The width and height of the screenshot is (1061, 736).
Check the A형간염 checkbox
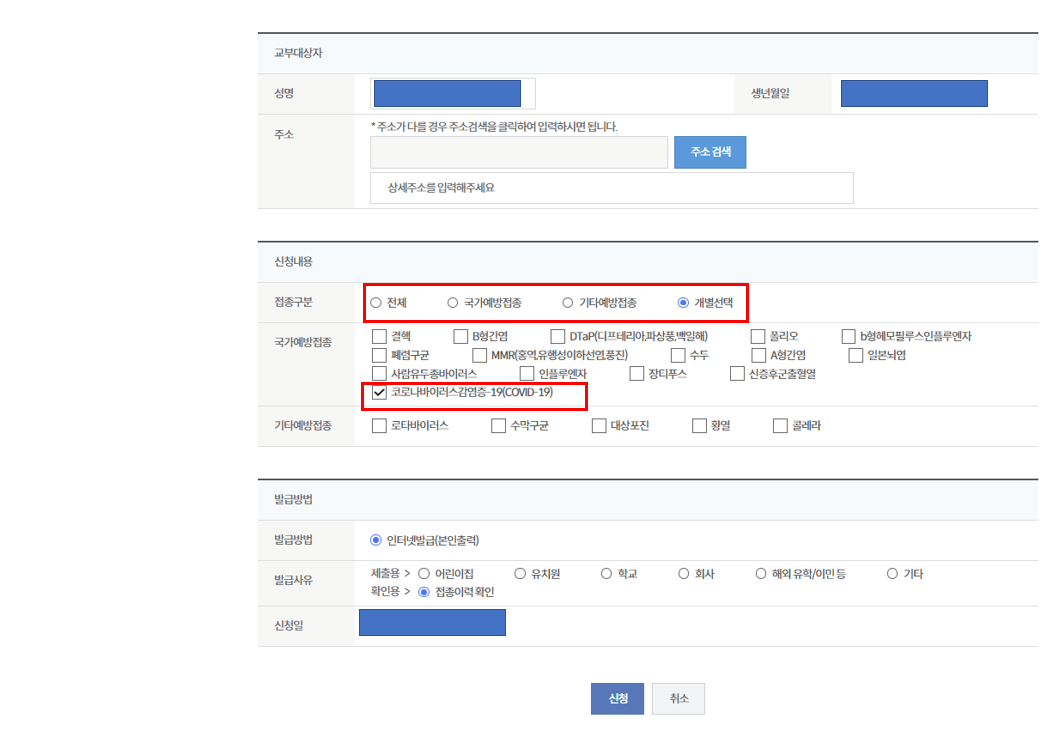point(759,355)
